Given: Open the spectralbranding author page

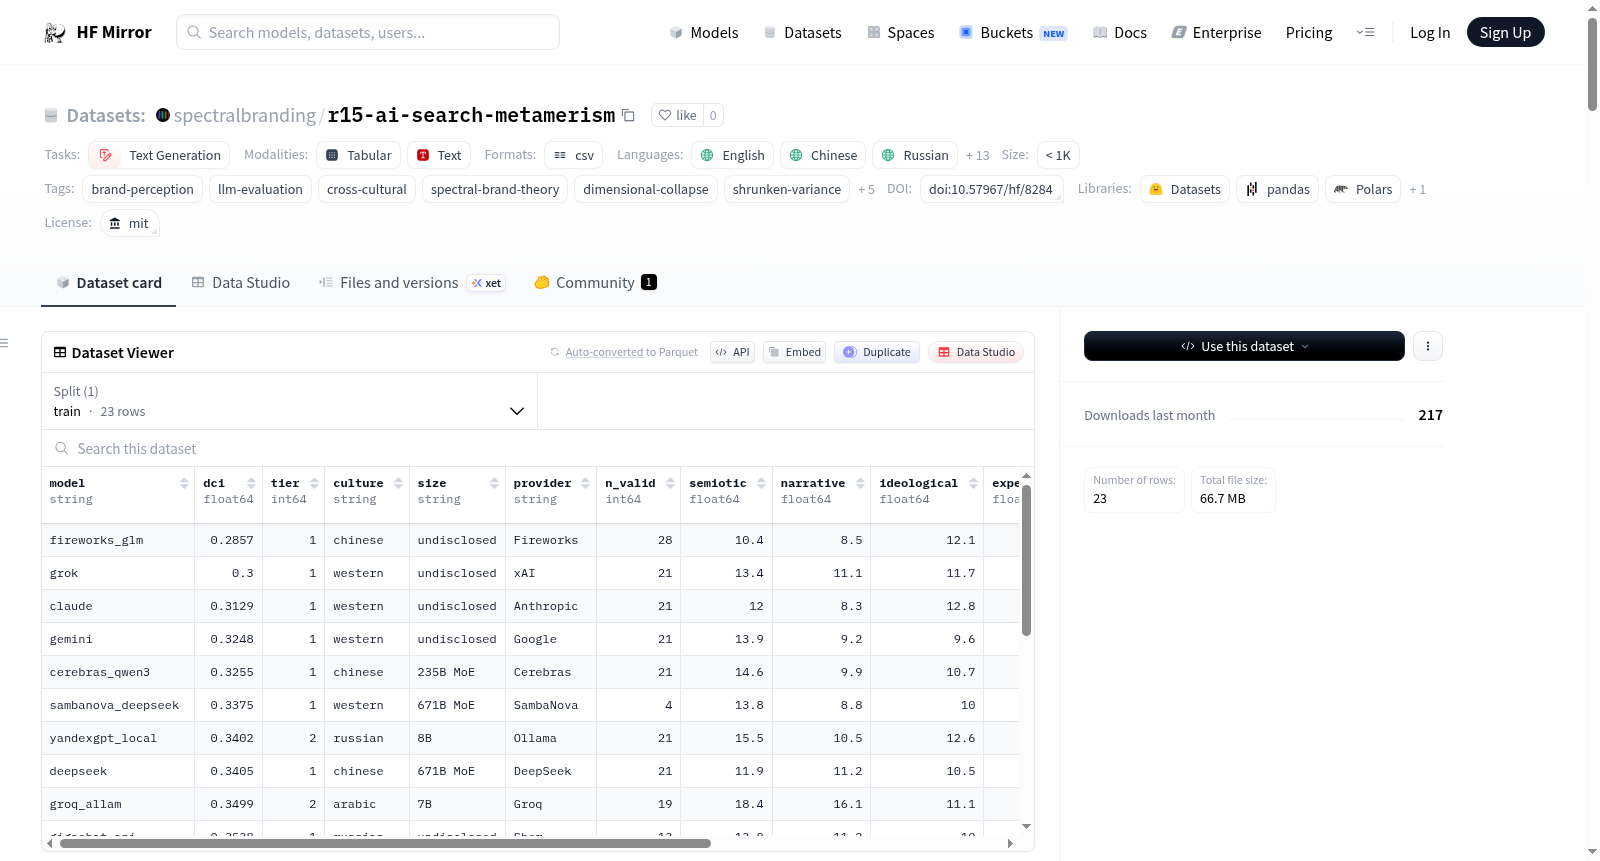Looking at the screenshot, I should (x=245, y=115).
